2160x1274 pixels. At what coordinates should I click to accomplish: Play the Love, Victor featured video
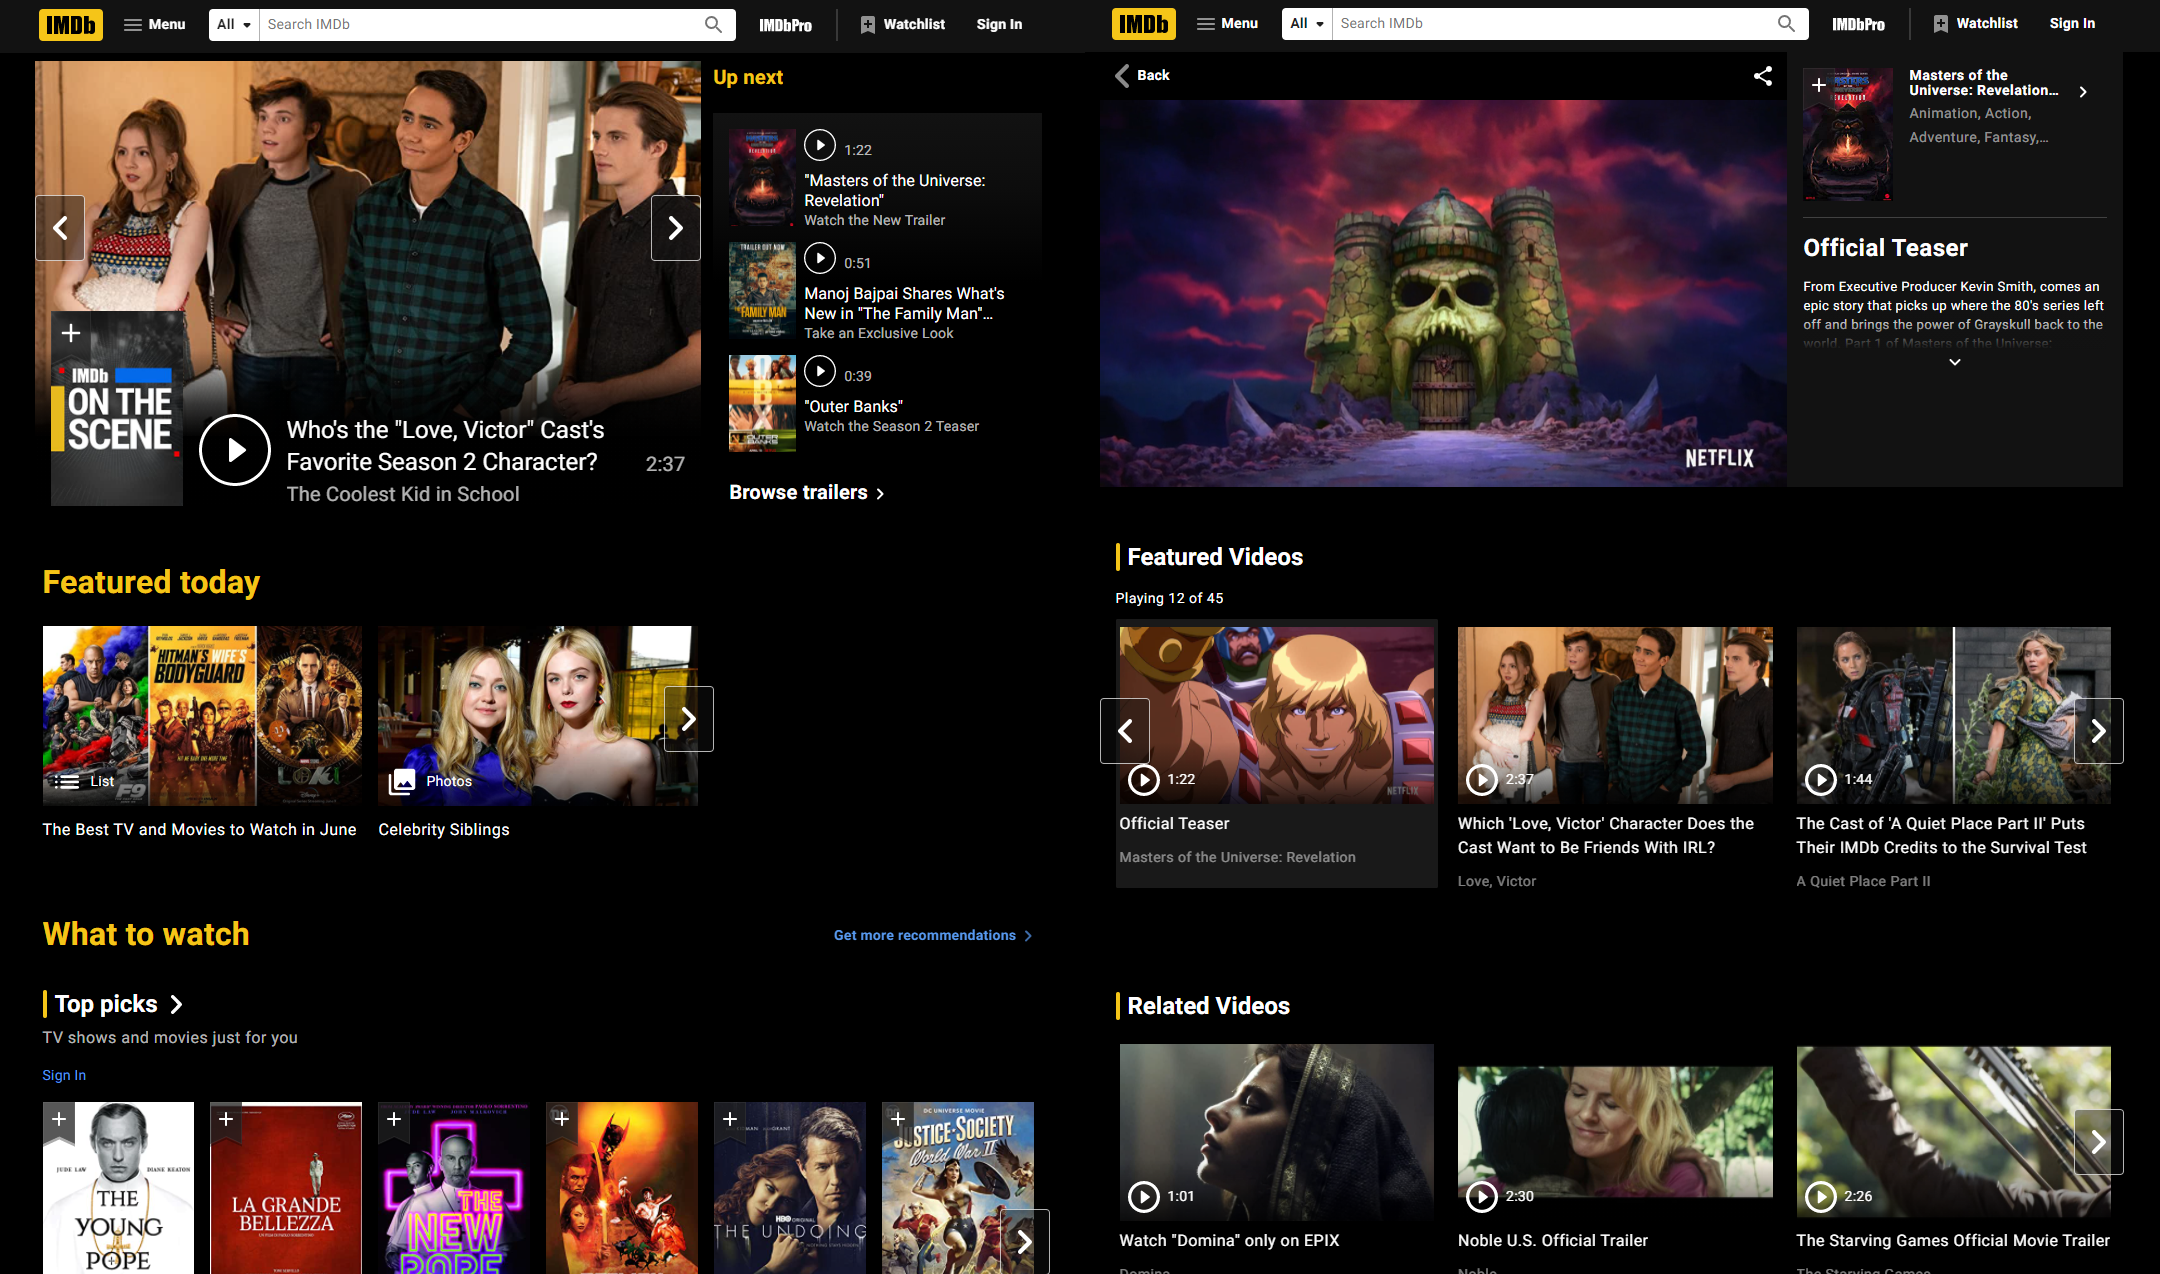(1481, 779)
